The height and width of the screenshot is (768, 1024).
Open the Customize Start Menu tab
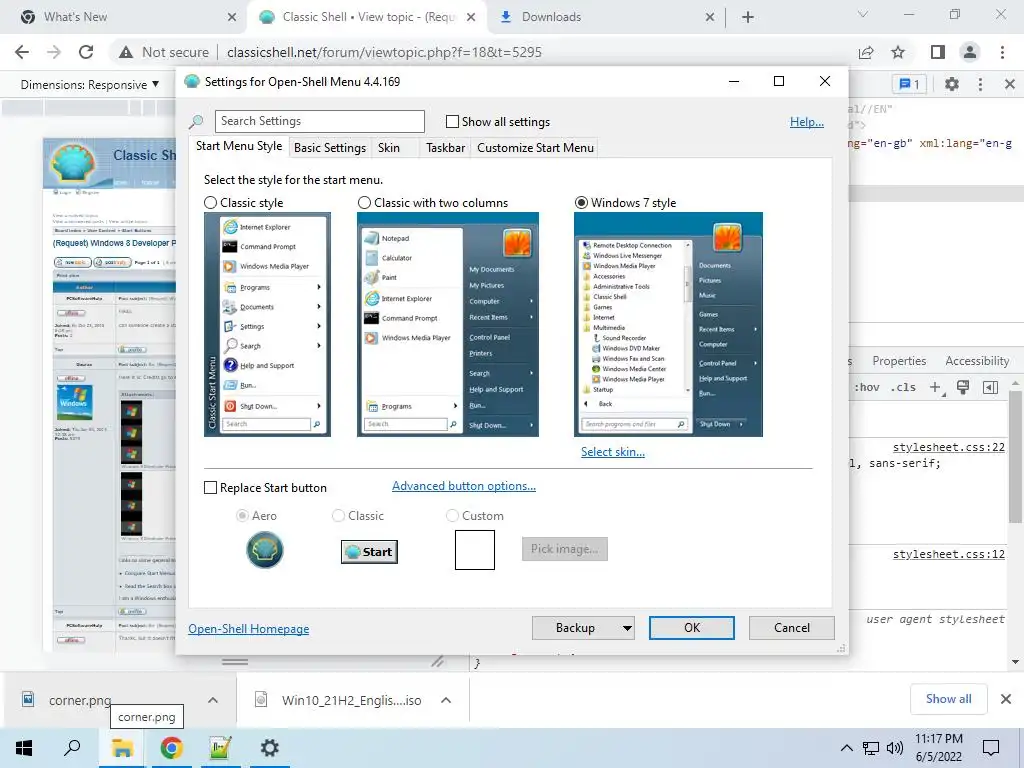[x=536, y=148]
